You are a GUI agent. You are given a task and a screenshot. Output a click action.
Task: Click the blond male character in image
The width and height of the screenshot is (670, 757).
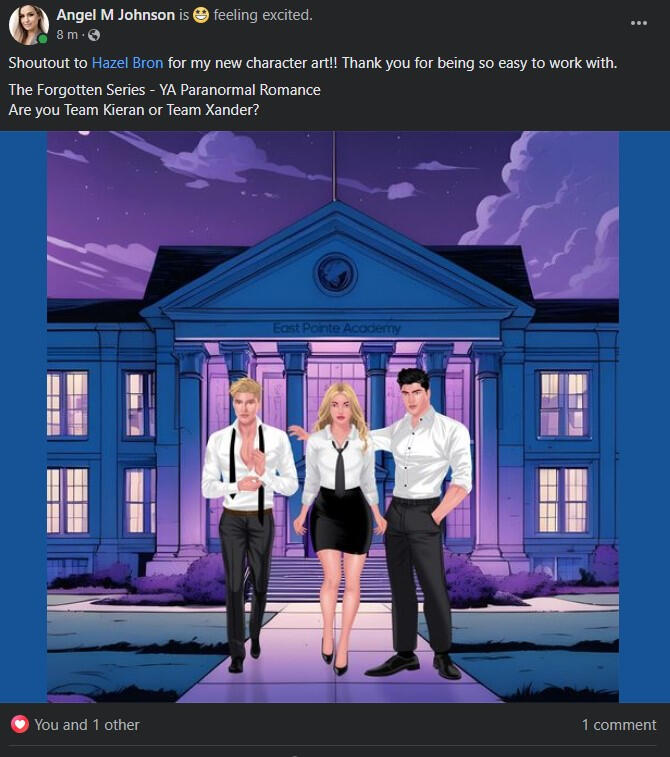point(247,500)
